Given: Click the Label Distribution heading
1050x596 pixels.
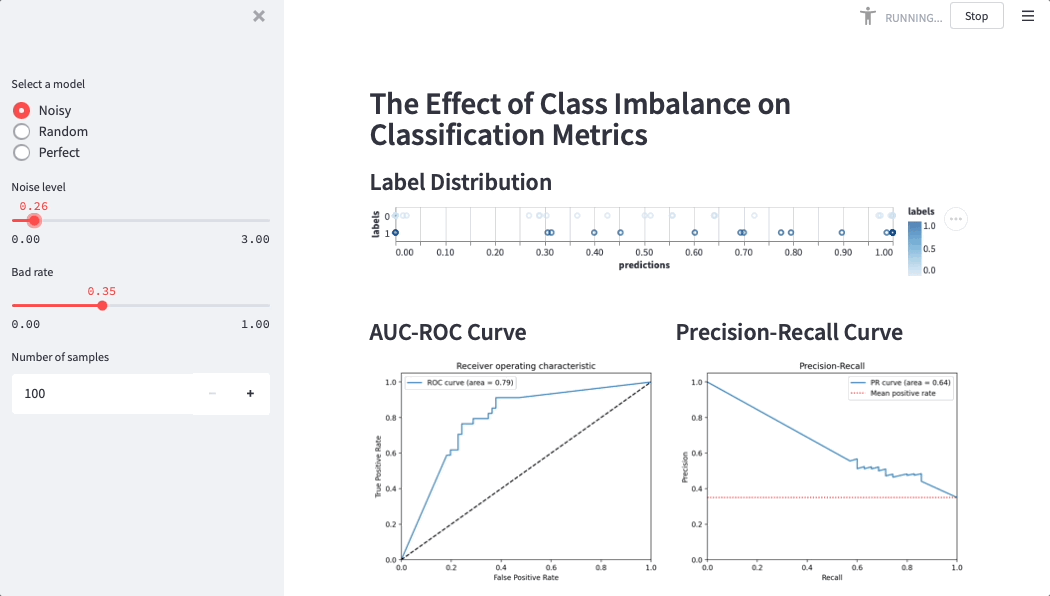Looking at the screenshot, I should click(460, 182).
